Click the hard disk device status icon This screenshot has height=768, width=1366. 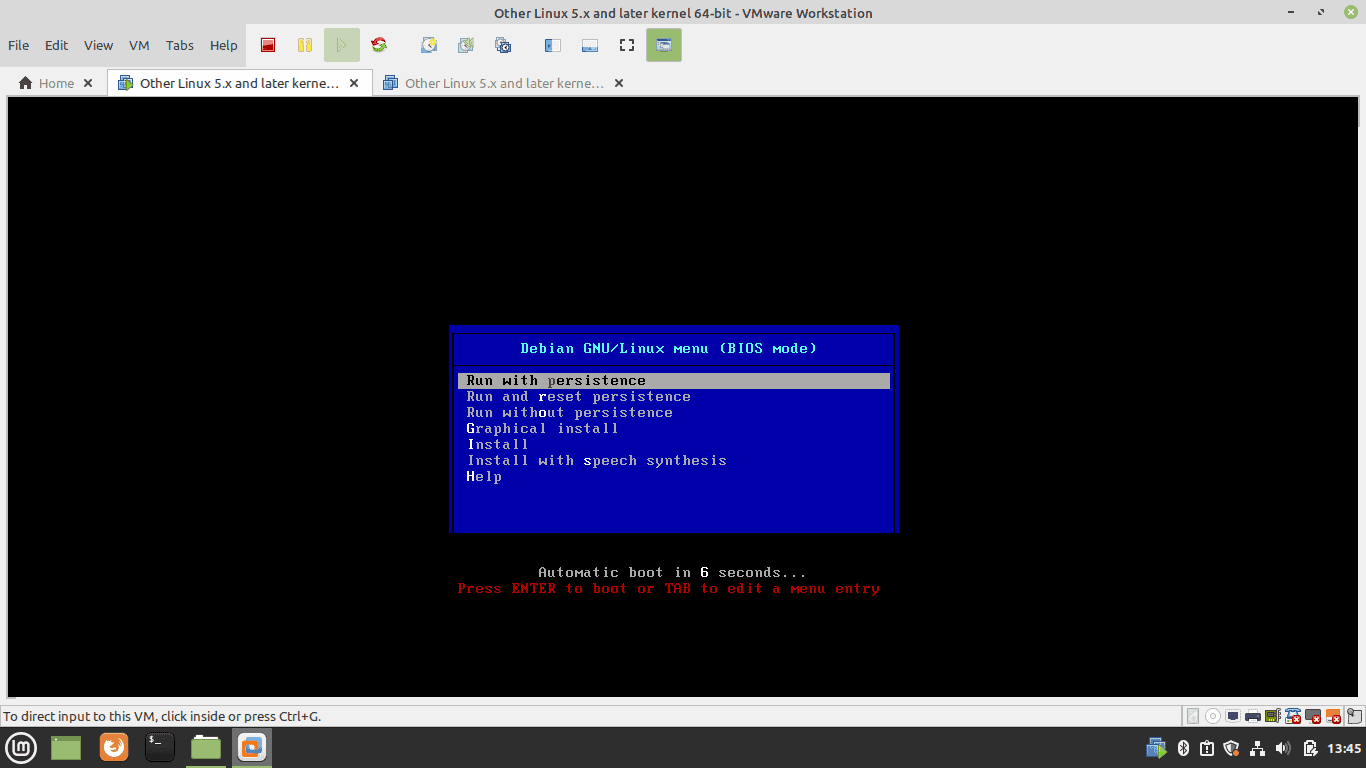(x=1193, y=716)
